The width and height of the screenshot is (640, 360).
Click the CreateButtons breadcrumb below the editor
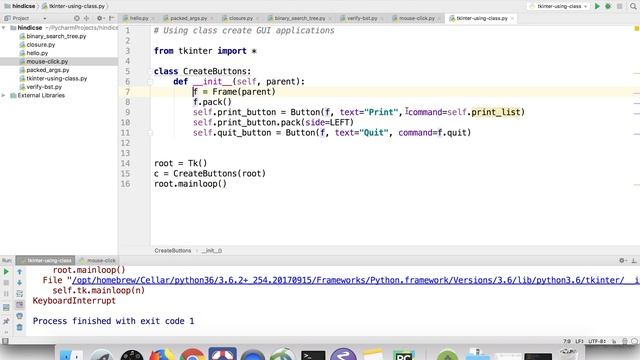173,251
